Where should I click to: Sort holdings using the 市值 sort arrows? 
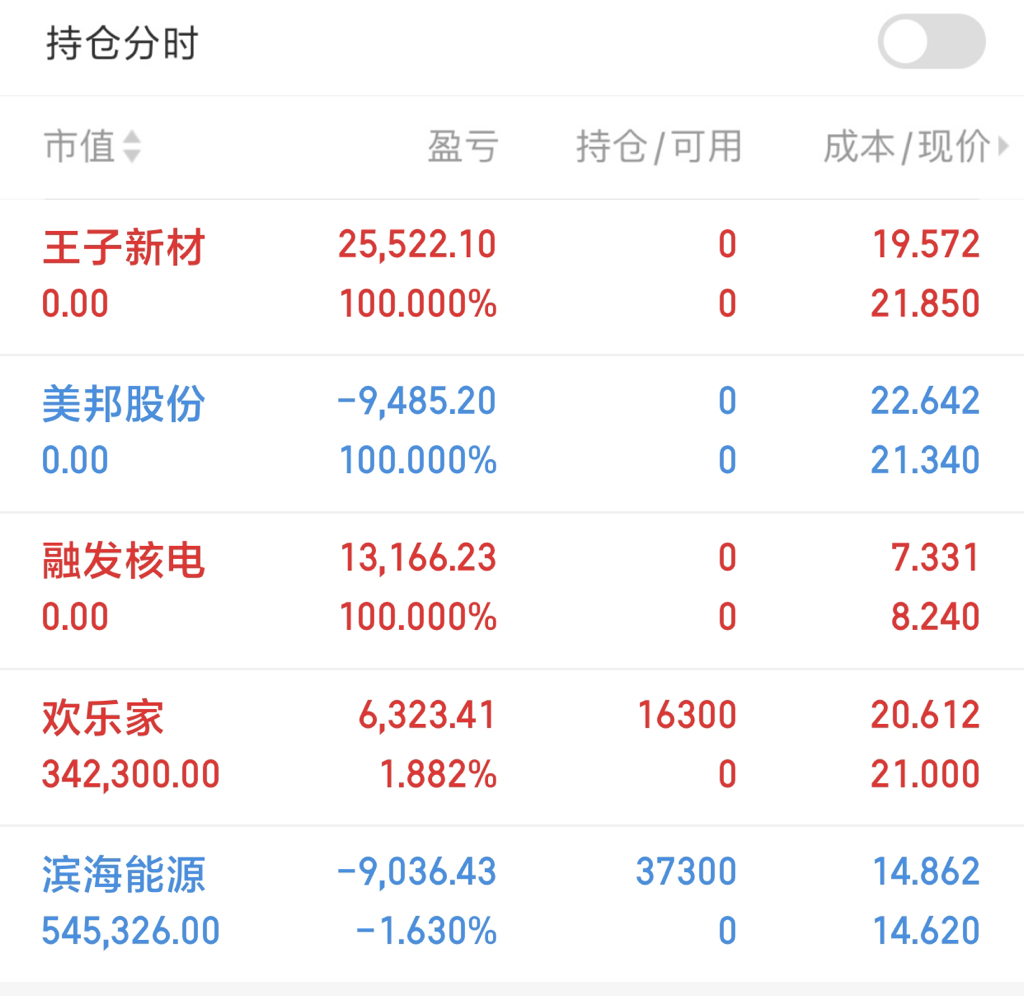point(132,146)
